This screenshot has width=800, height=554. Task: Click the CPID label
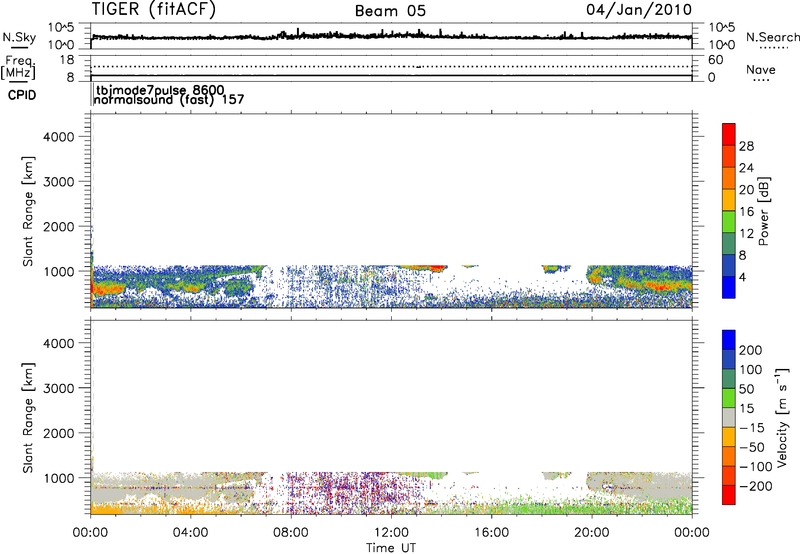coord(22,95)
